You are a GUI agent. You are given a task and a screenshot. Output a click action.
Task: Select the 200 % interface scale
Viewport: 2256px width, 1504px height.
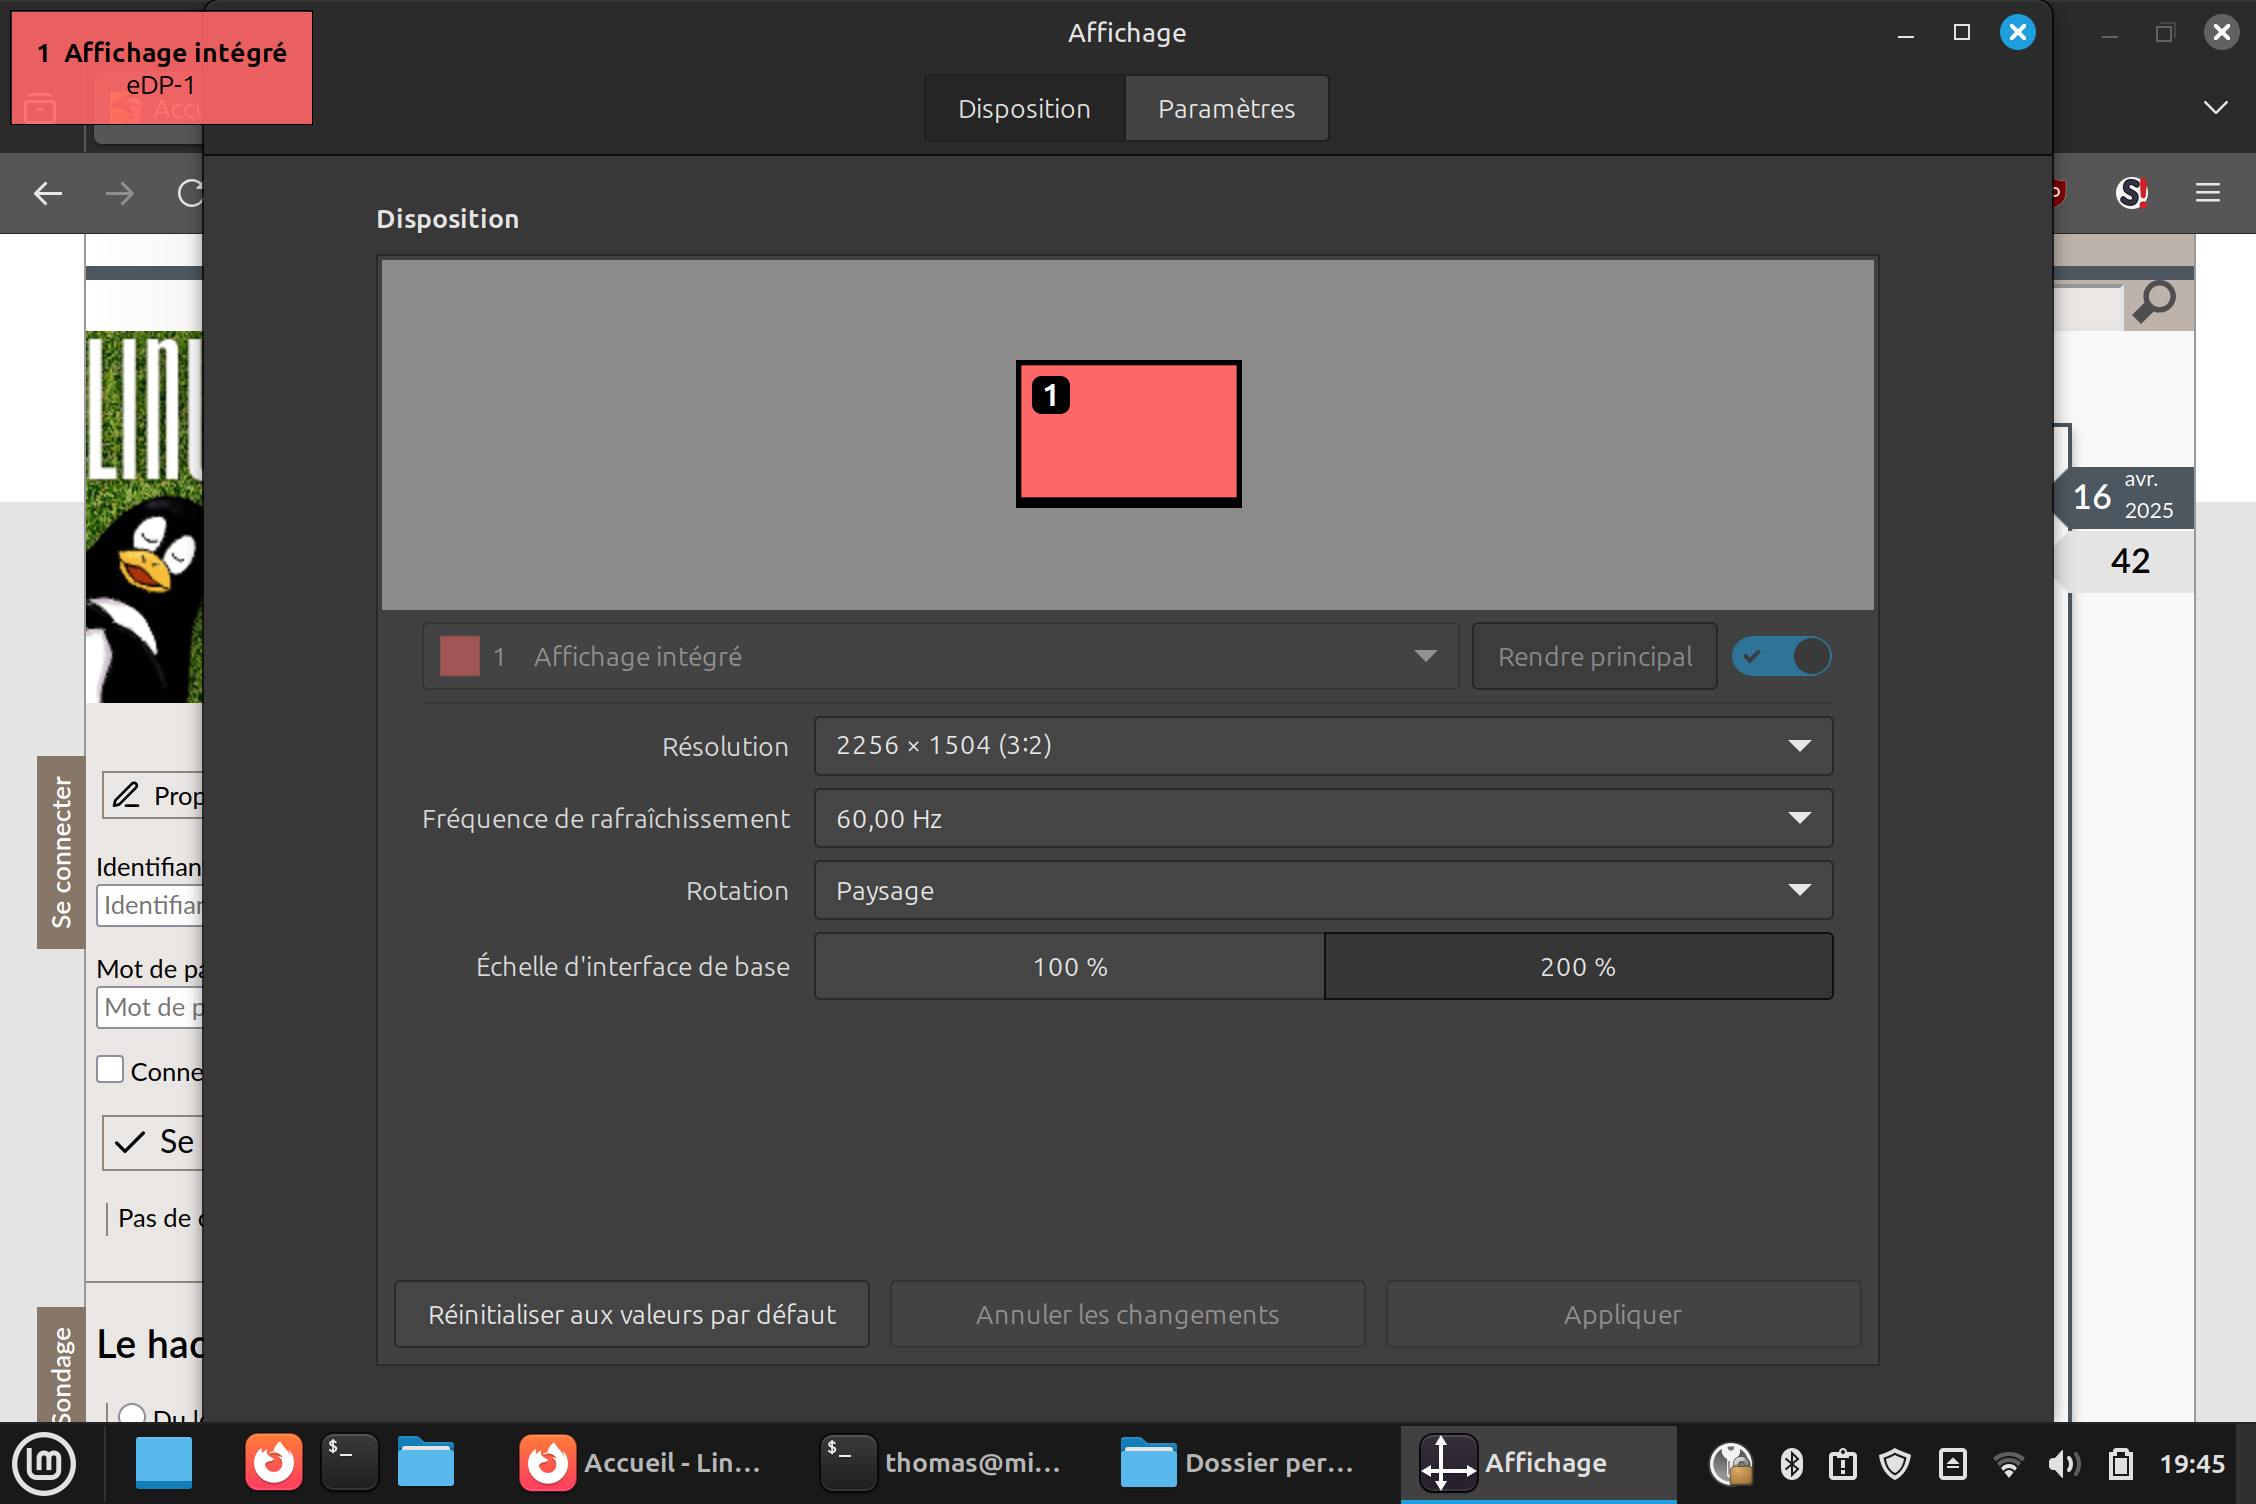pos(1578,966)
